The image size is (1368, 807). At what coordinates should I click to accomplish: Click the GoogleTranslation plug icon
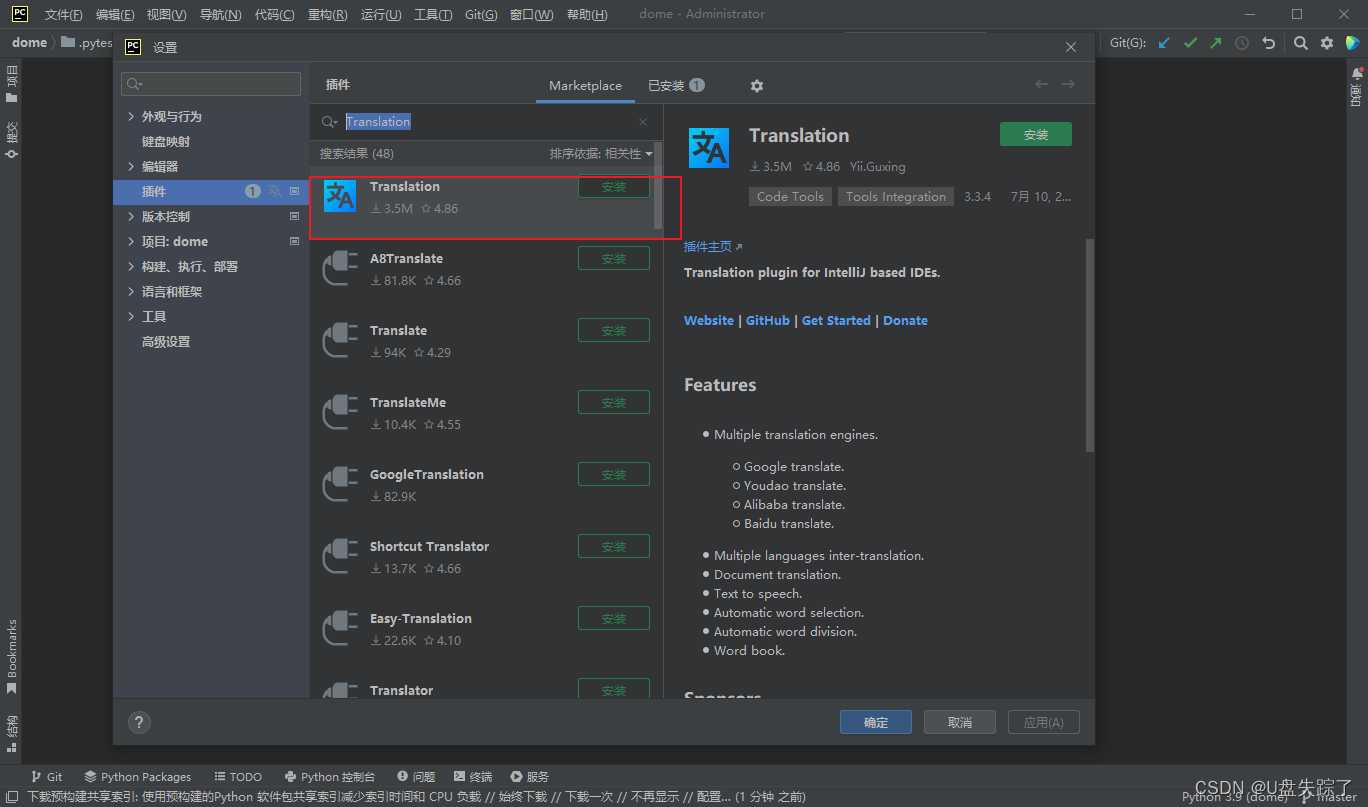[x=340, y=484]
